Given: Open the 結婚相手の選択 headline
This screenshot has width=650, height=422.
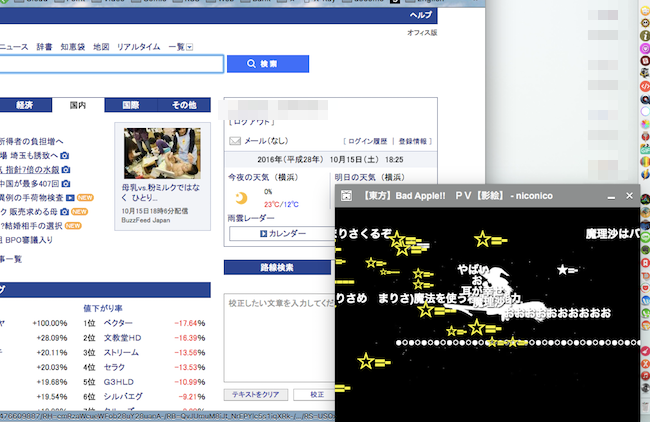Looking at the screenshot, I should click(32, 226).
